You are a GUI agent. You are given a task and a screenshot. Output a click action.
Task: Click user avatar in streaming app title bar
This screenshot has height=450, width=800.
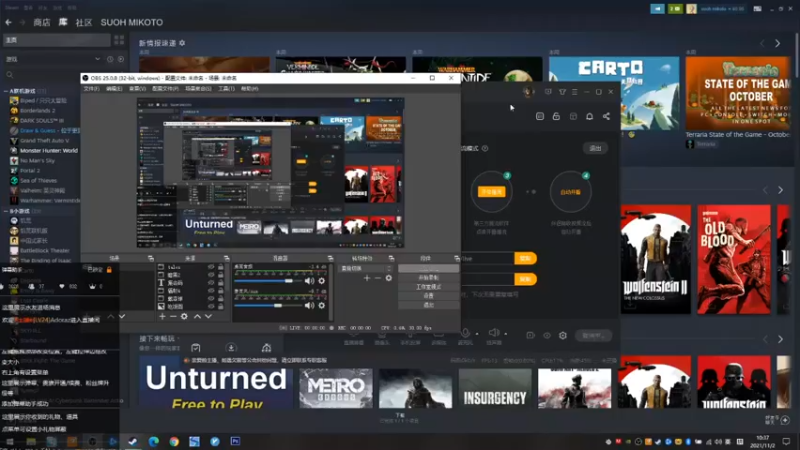528,92
